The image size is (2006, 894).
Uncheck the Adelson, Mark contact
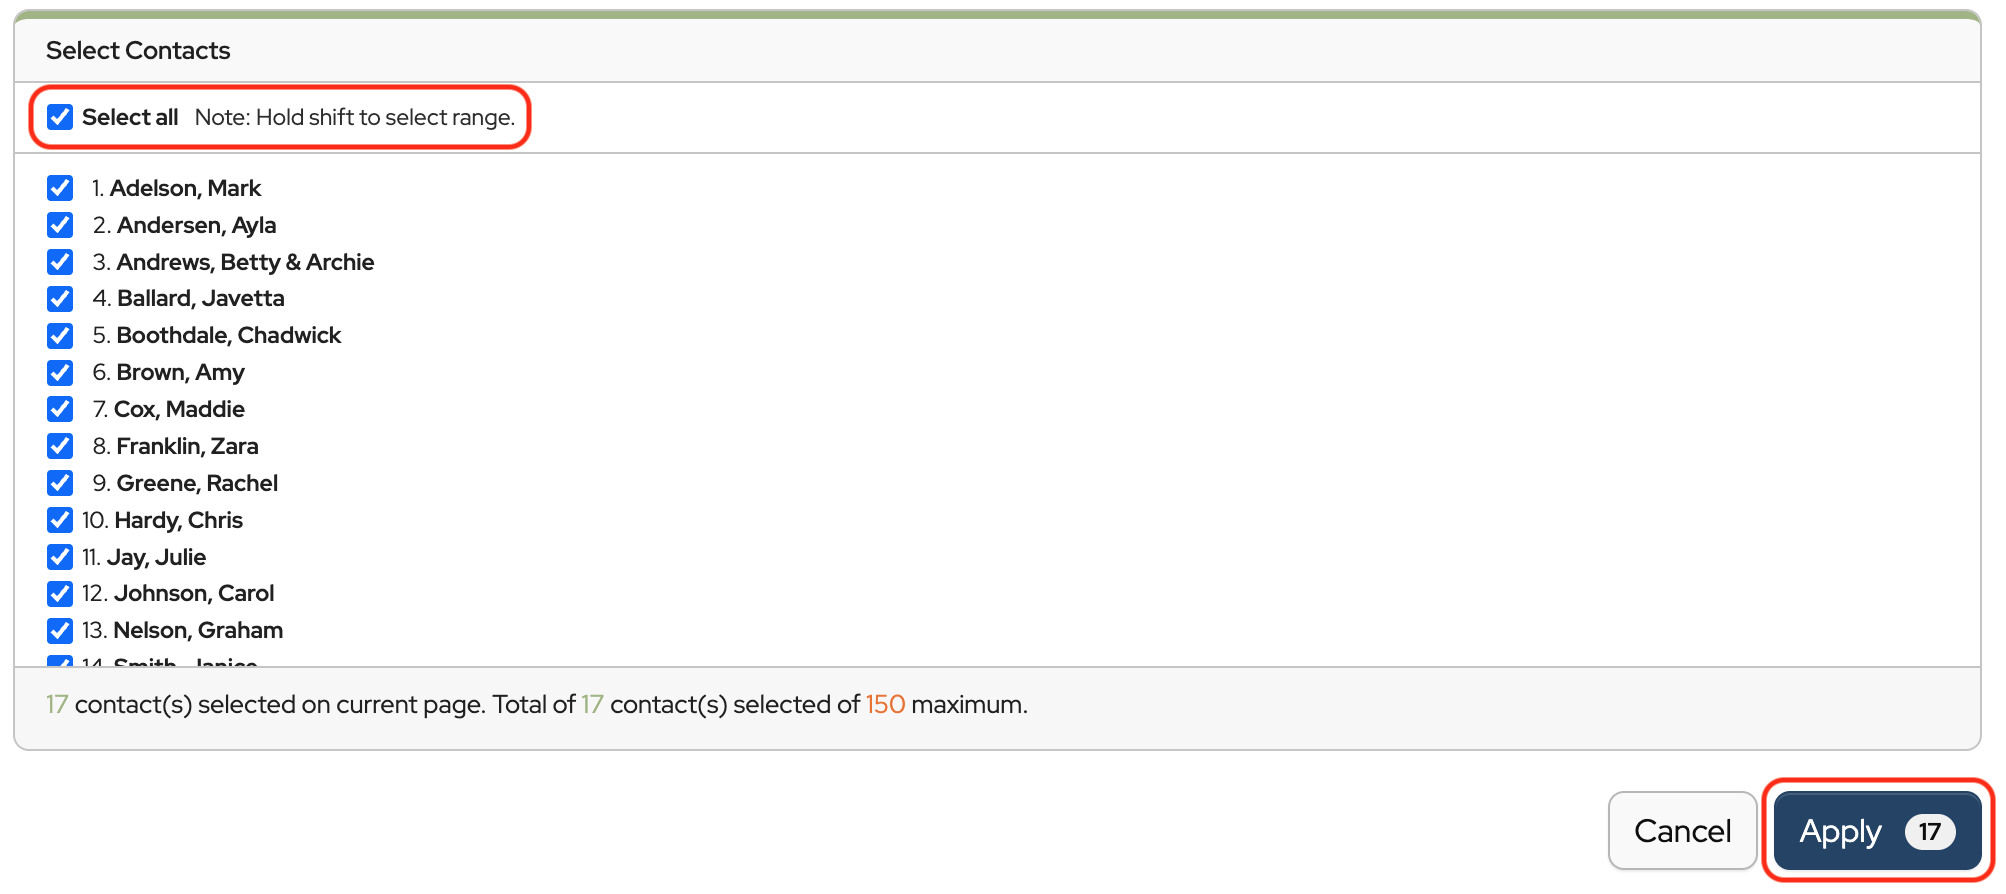coord(60,188)
